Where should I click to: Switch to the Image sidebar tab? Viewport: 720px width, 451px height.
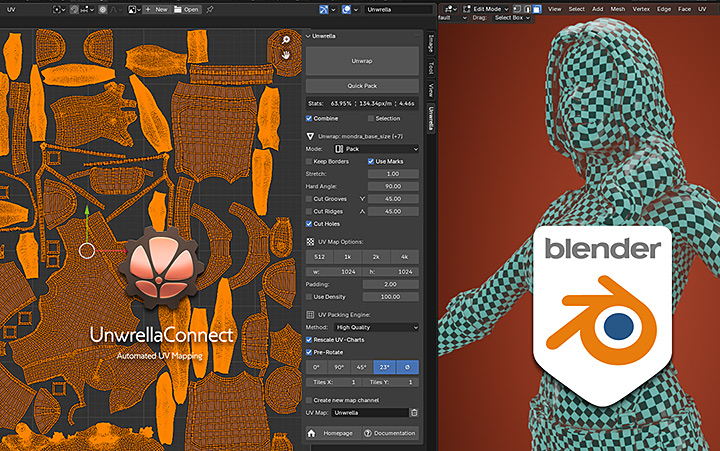(x=431, y=44)
